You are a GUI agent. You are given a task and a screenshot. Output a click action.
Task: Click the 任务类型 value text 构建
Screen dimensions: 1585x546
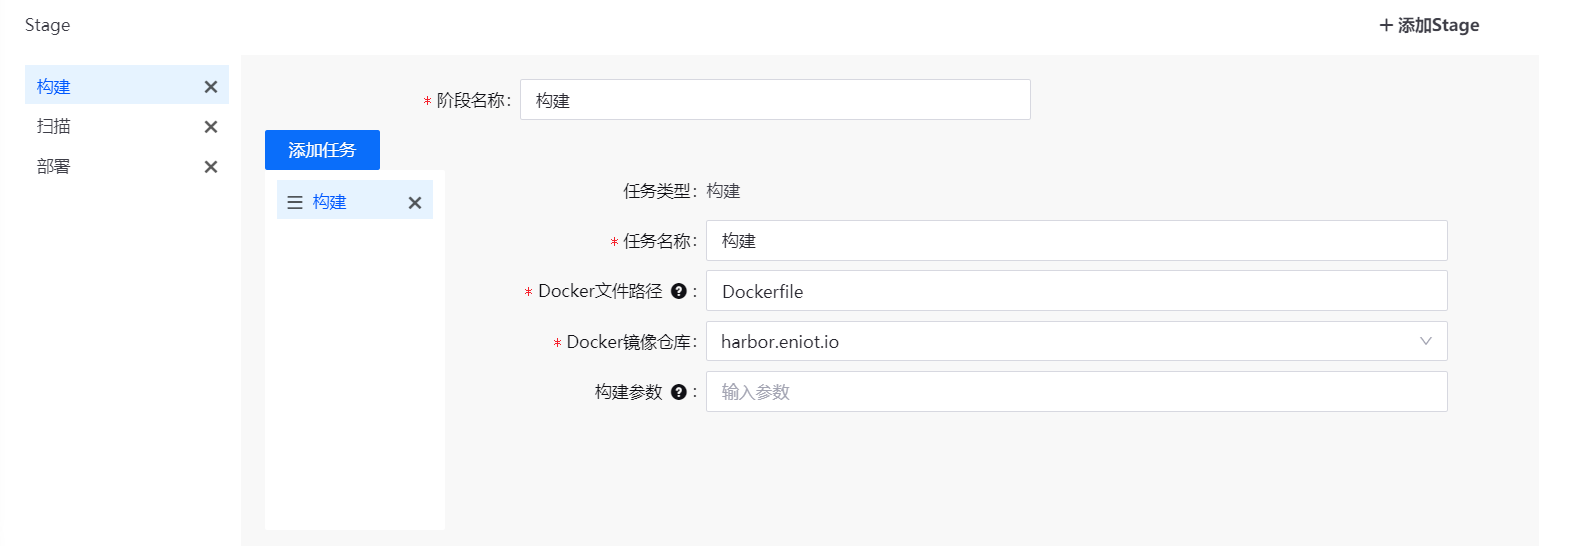pos(723,191)
